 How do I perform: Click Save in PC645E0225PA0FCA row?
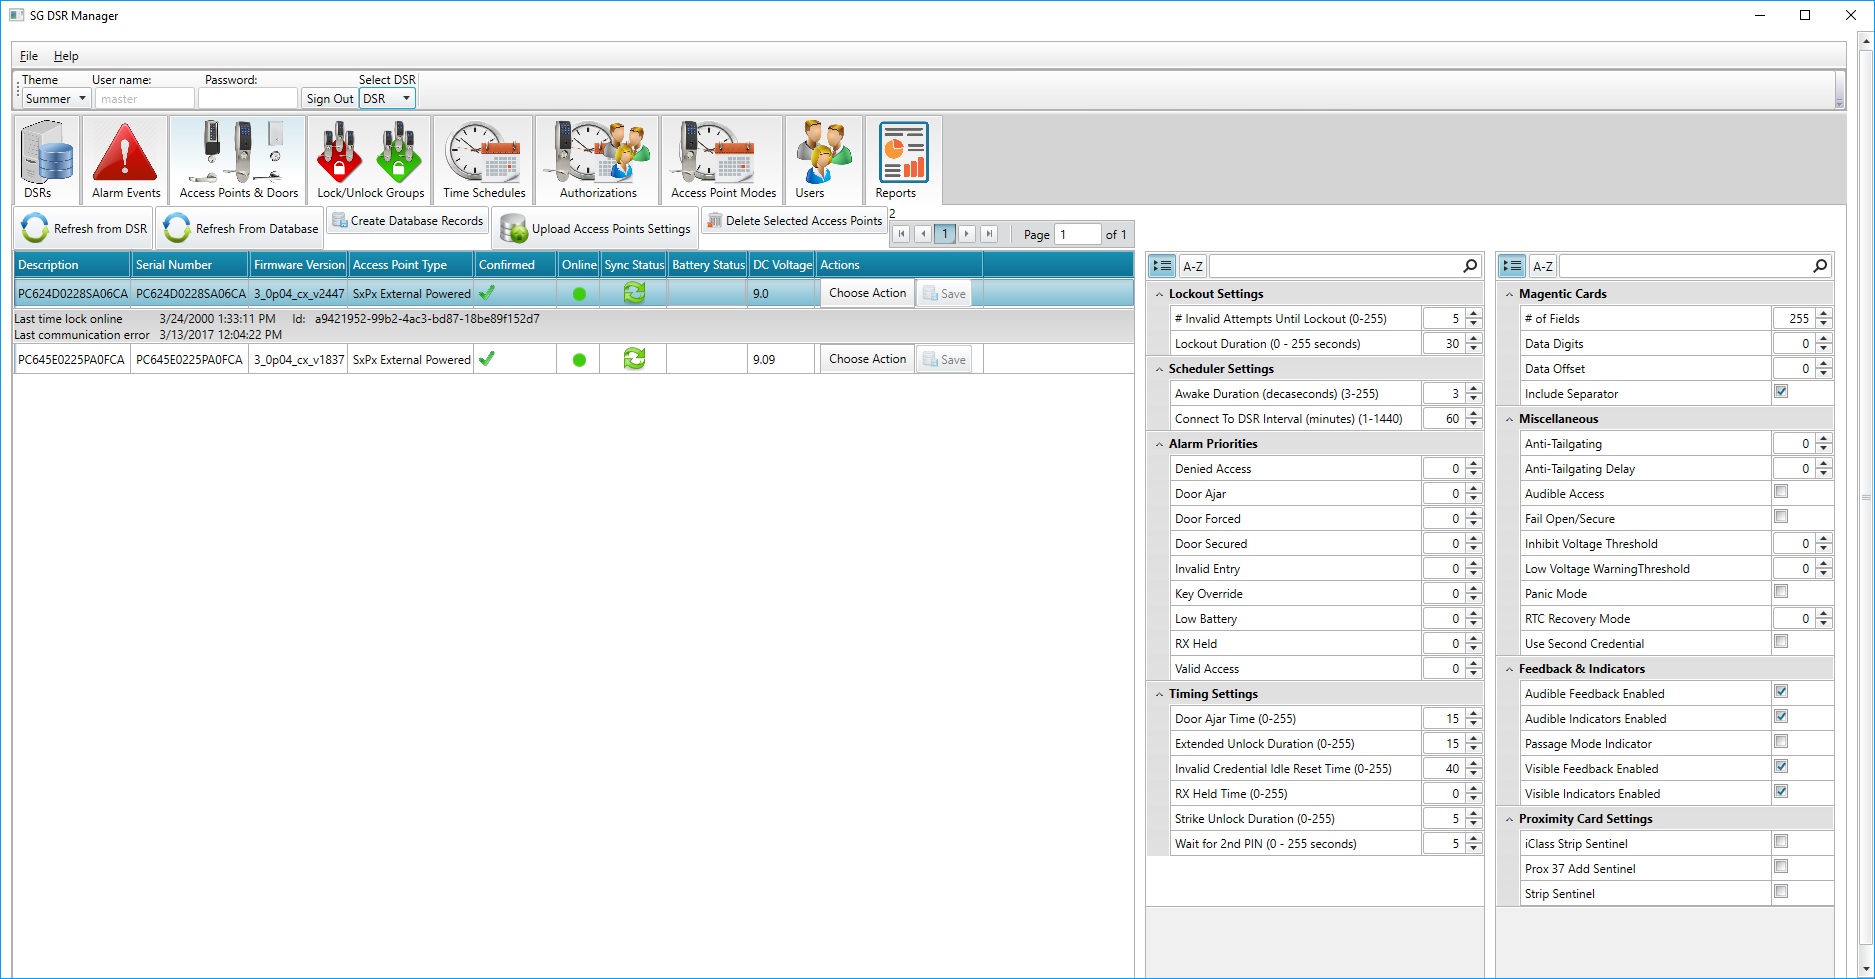(x=944, y=359)
